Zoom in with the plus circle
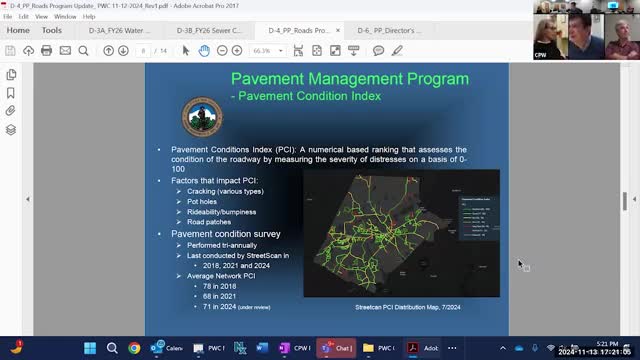The height and width of the screenshot is (360, 640). 237,51
